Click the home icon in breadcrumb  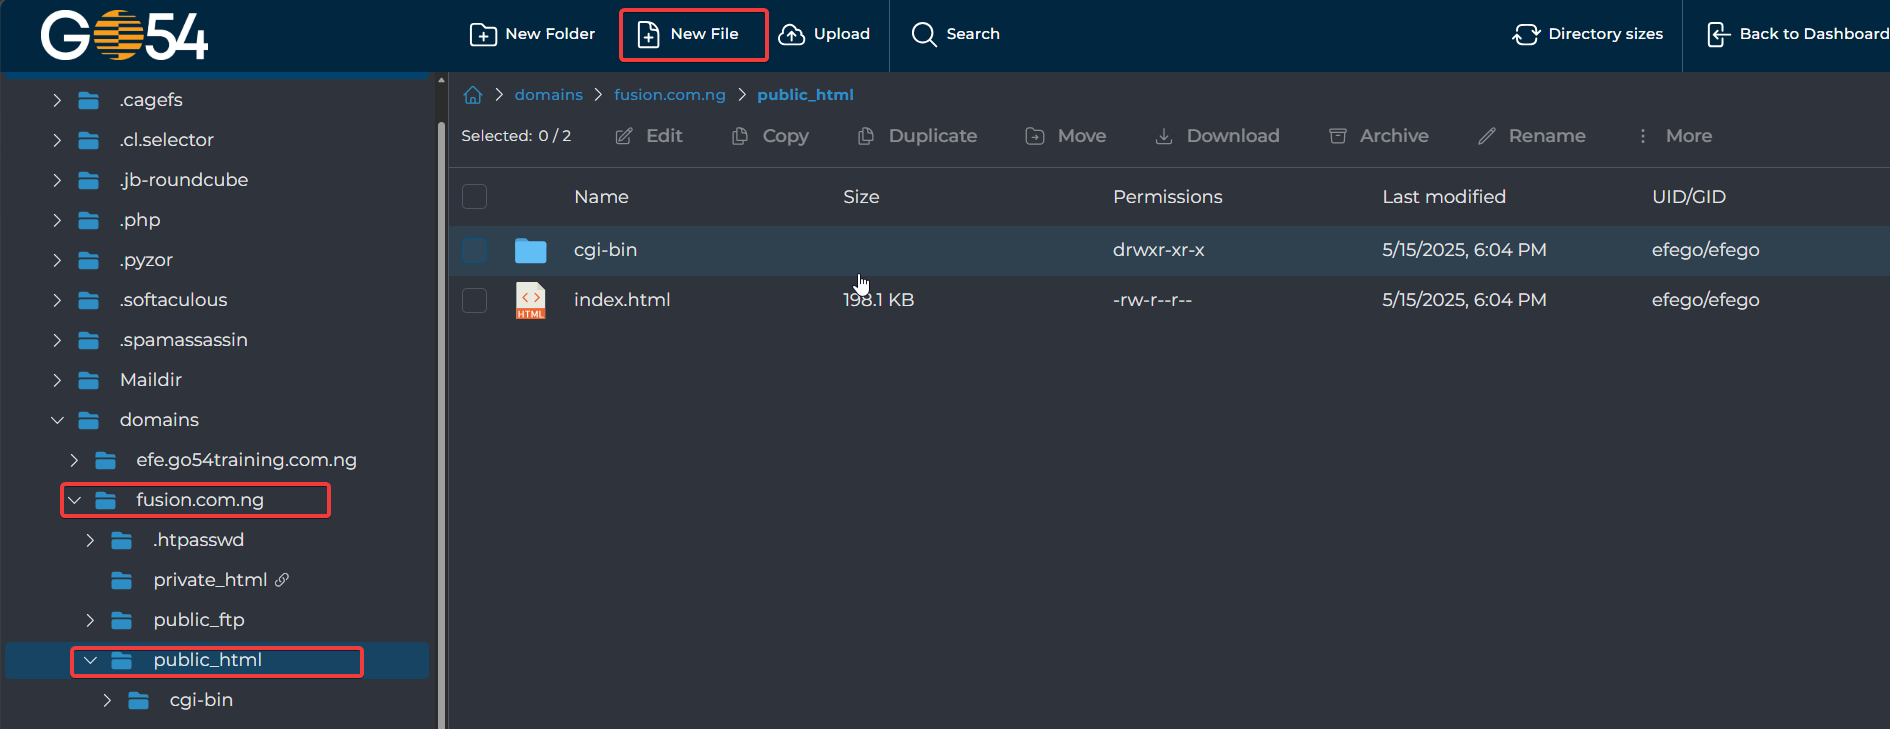coord(473,95)
